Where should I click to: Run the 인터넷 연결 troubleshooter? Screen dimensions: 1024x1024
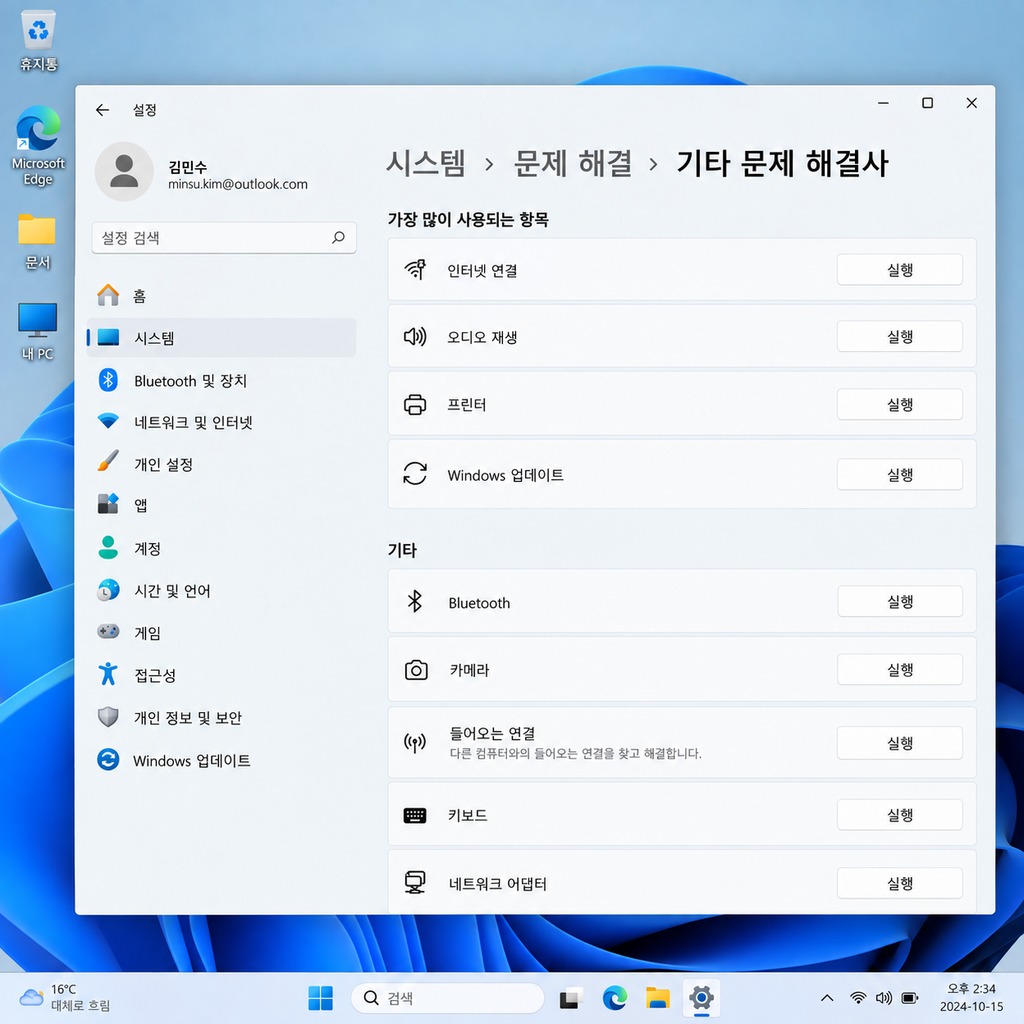coord(899,270)
